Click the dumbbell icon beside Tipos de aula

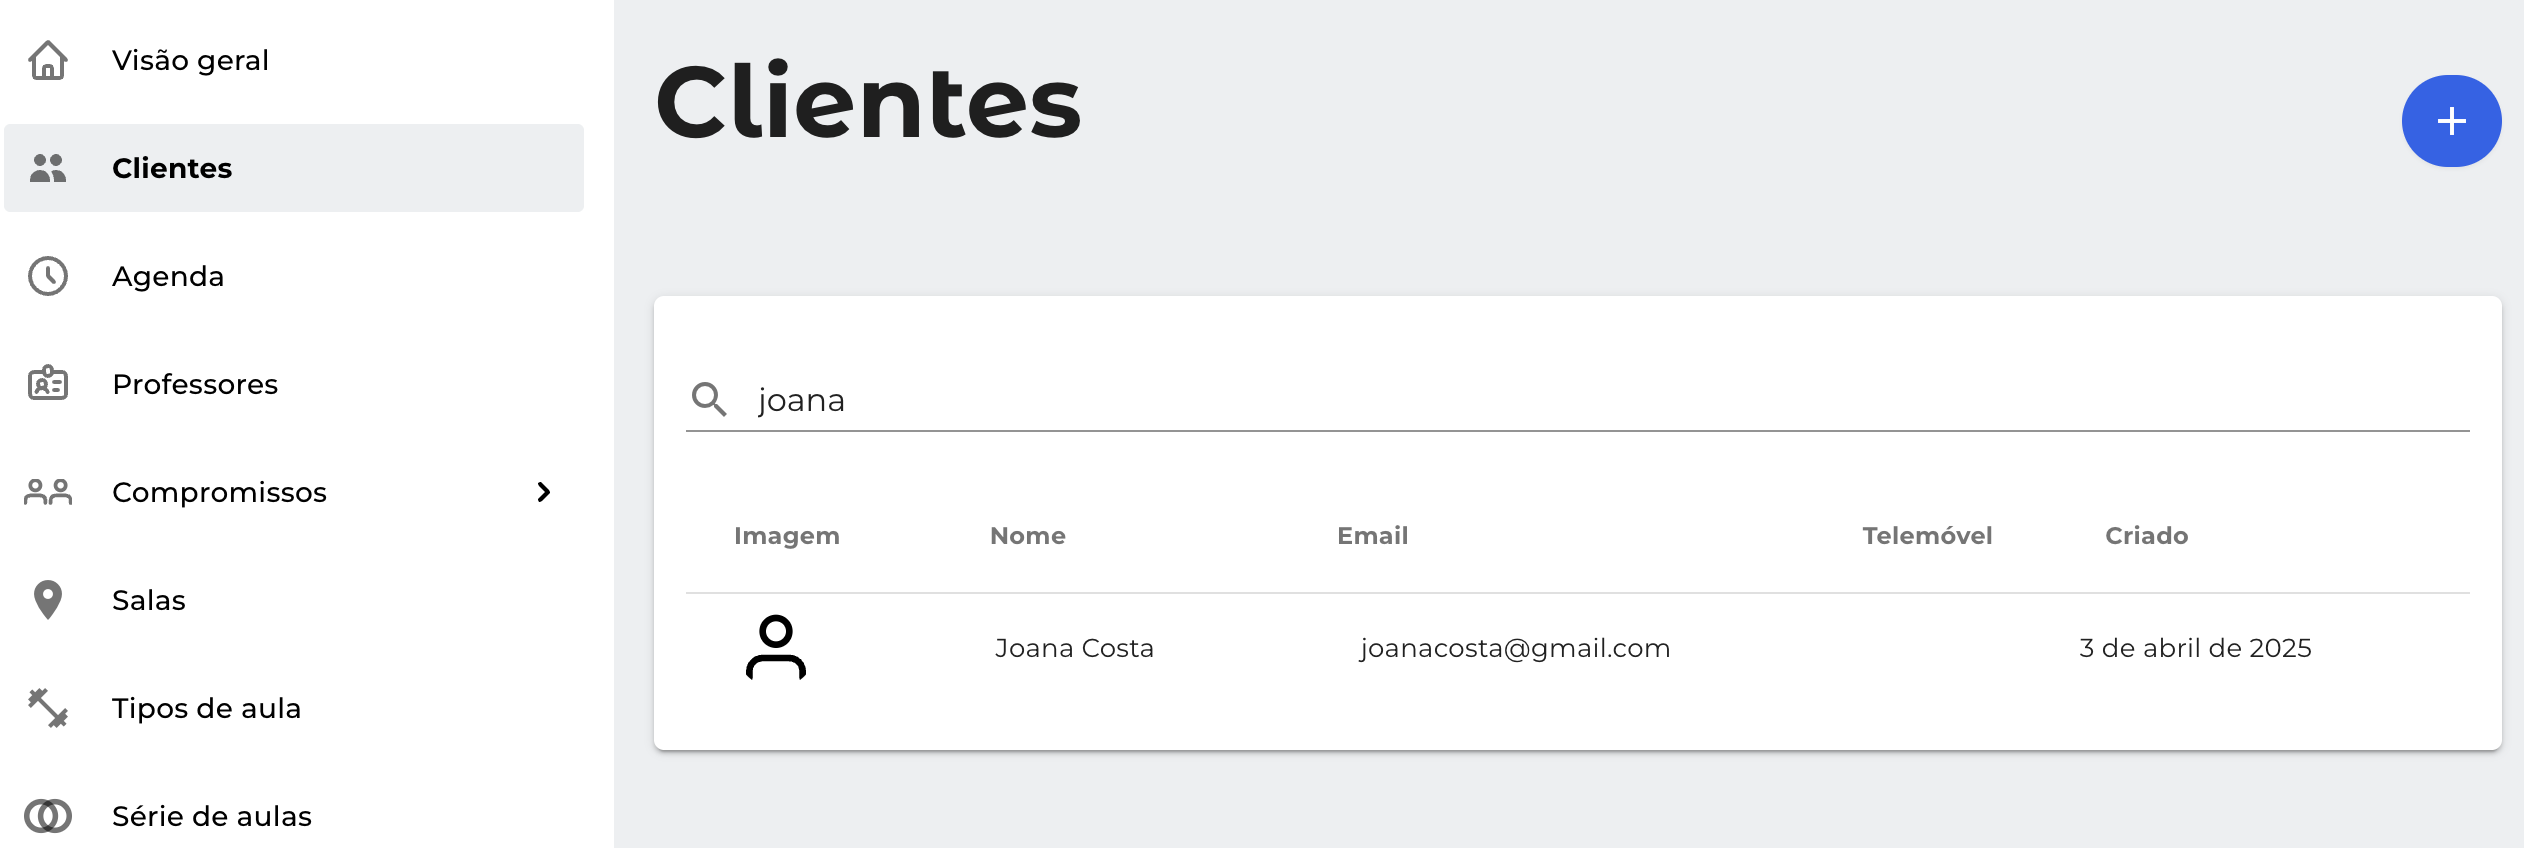(48, 708)
